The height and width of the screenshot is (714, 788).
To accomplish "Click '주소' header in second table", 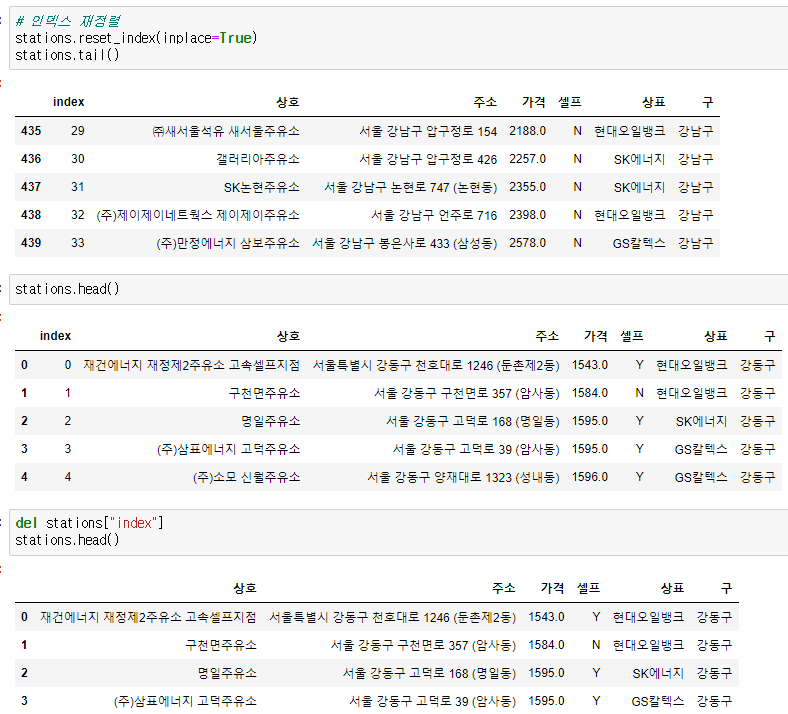I will 547,336.
